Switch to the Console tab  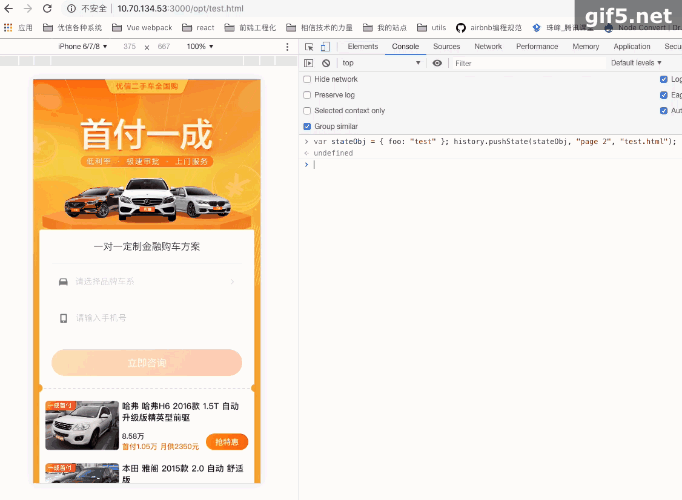pos(405,47)
